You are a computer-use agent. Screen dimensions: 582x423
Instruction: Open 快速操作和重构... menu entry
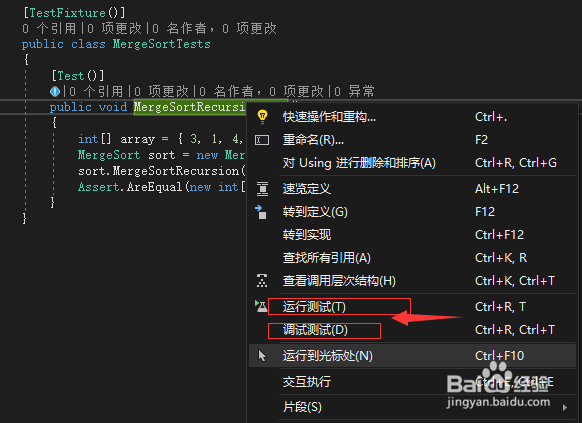click(x=412, y=117)
